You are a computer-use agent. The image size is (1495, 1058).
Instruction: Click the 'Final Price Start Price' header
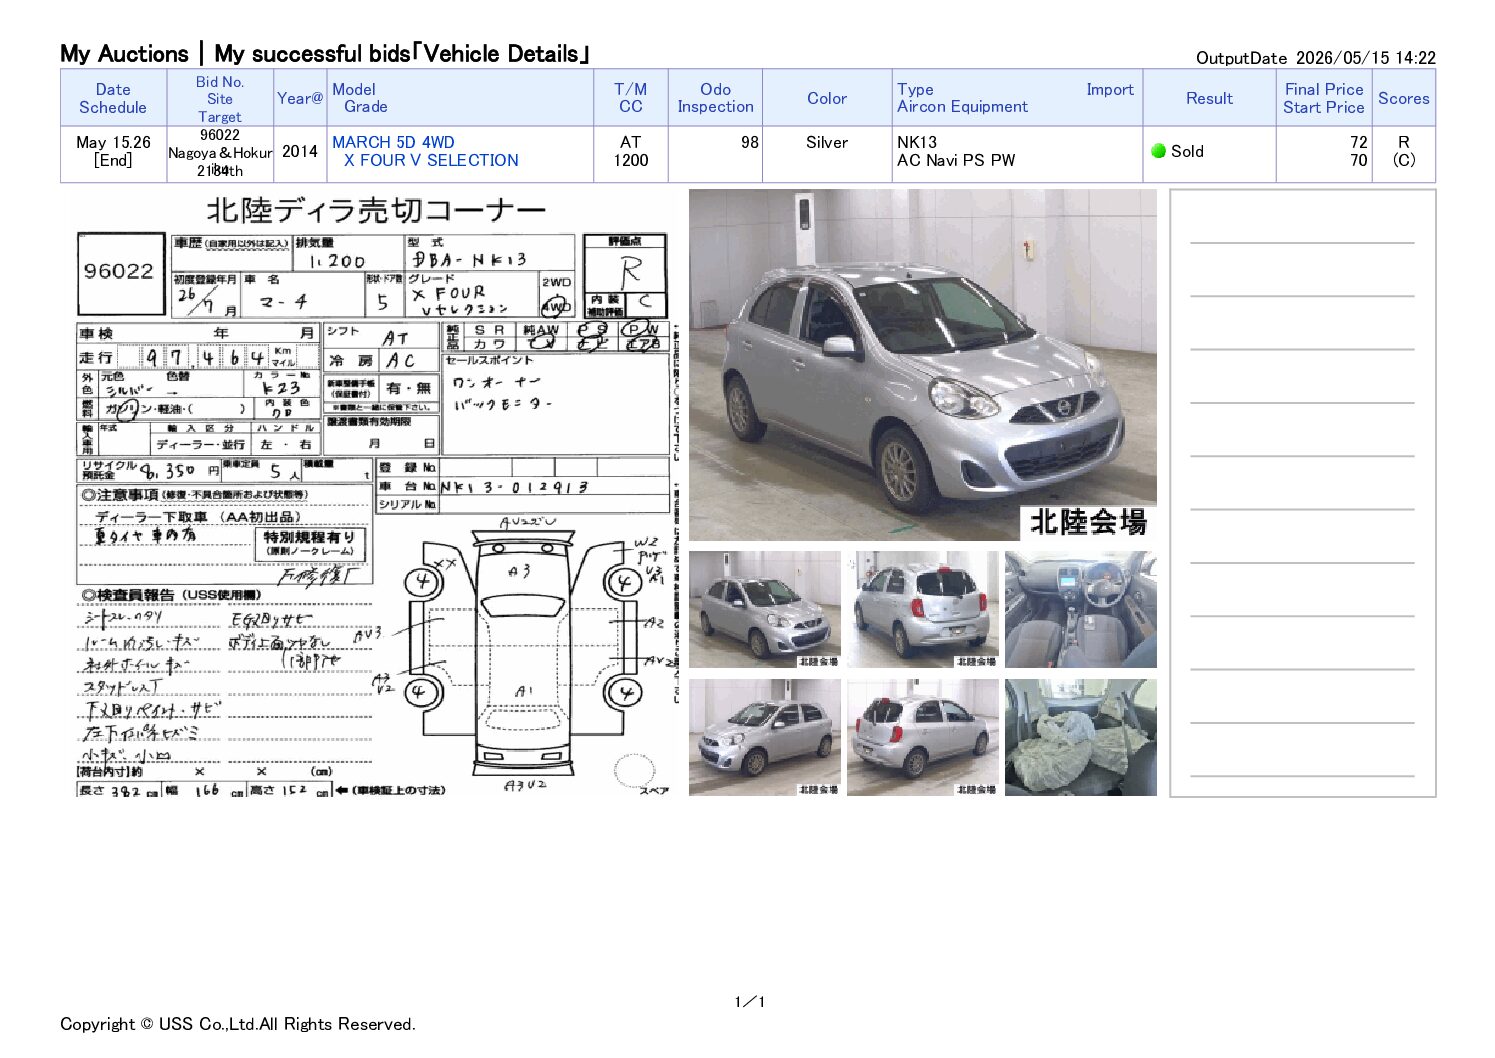click(x=1324, y=98)
